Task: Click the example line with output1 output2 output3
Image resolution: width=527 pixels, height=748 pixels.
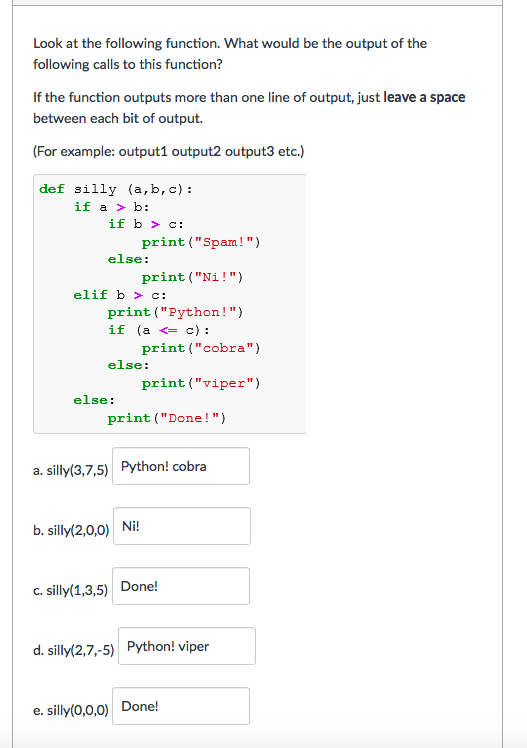Action: pos(168,152)
